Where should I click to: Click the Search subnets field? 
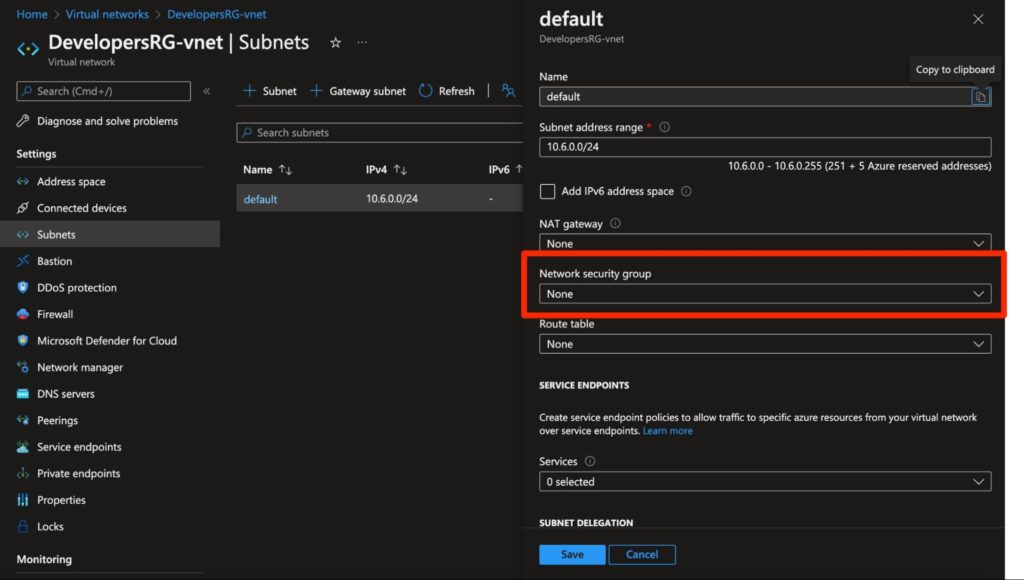[379, 133]
